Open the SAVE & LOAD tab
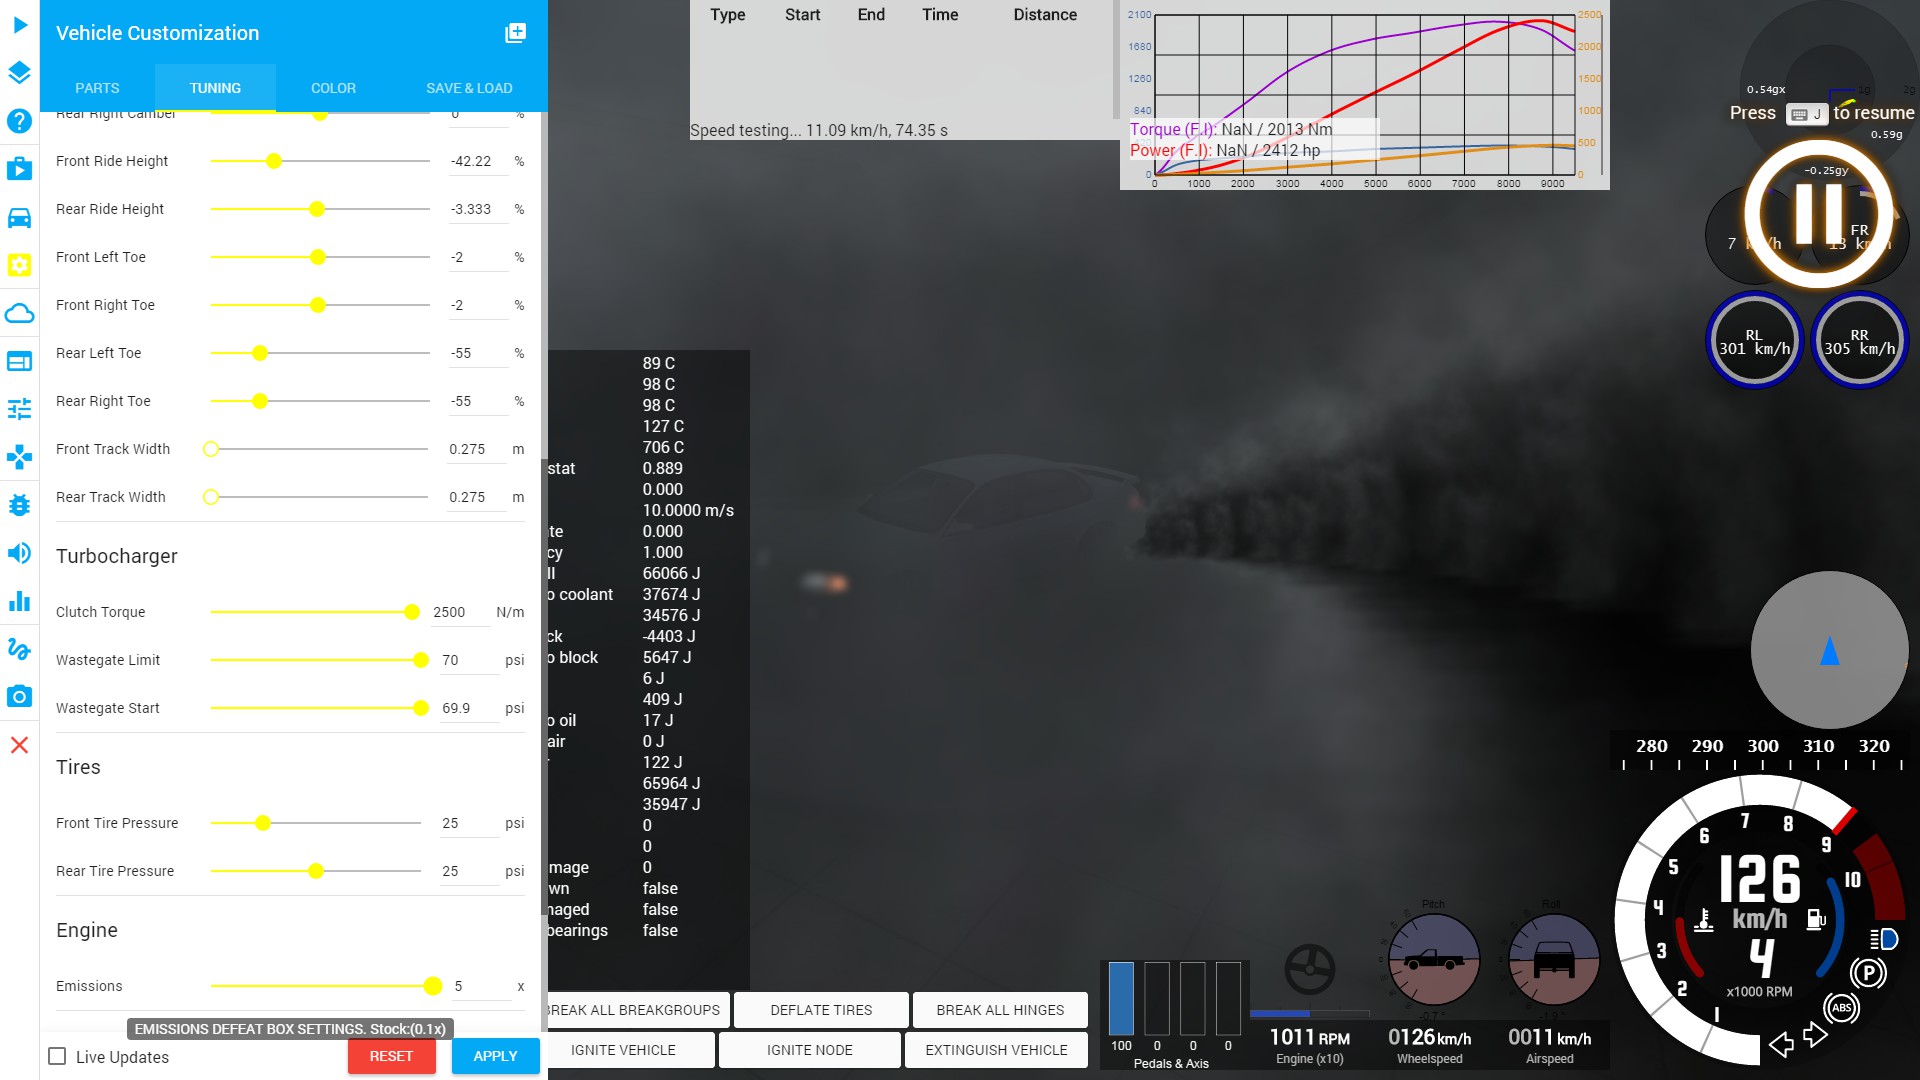The height and width of the screenshot is (1080, 1920). (469, 88)
